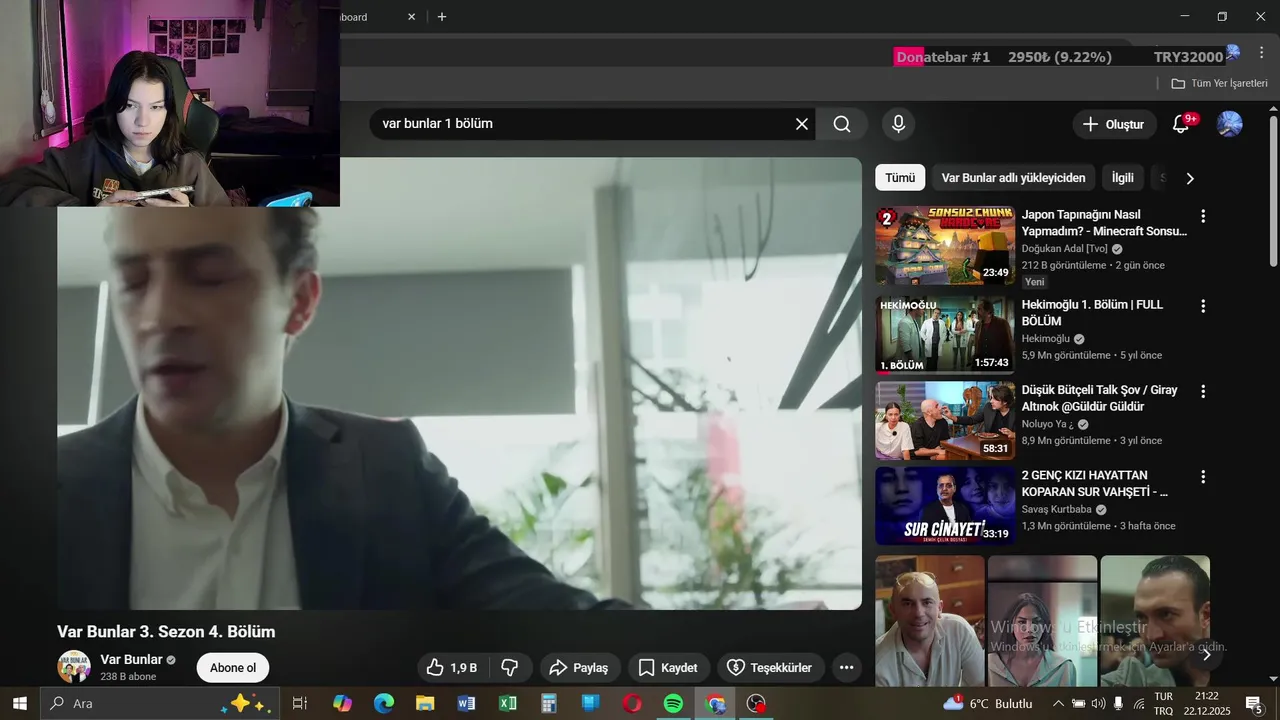Image resolution: width=1280 pixels, height=720 pixels.
Task: Open Japon Tapınağını Minecraft video thumbnail
Action: point(945,245)
